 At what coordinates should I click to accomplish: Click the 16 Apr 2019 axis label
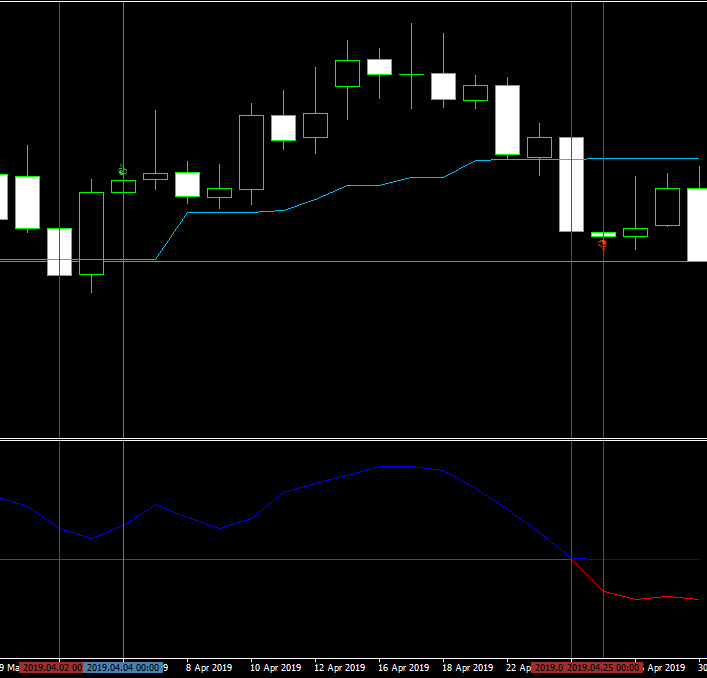click(x=404, y=668)
